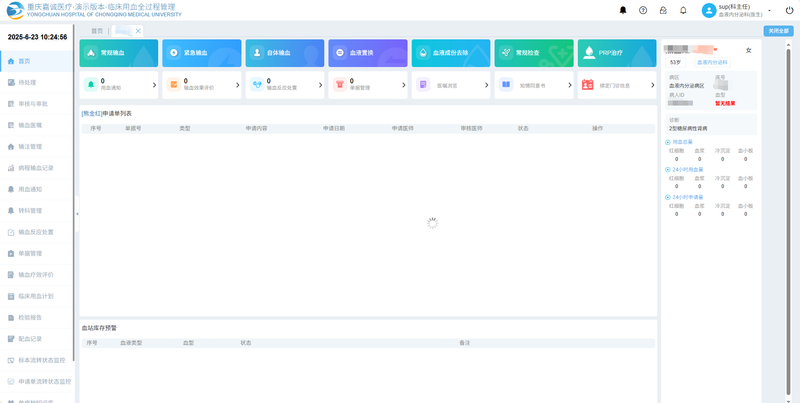Screen dimensions: 800x403
Task: Open the 常规检查 routine check card
Action: [534, 53]
